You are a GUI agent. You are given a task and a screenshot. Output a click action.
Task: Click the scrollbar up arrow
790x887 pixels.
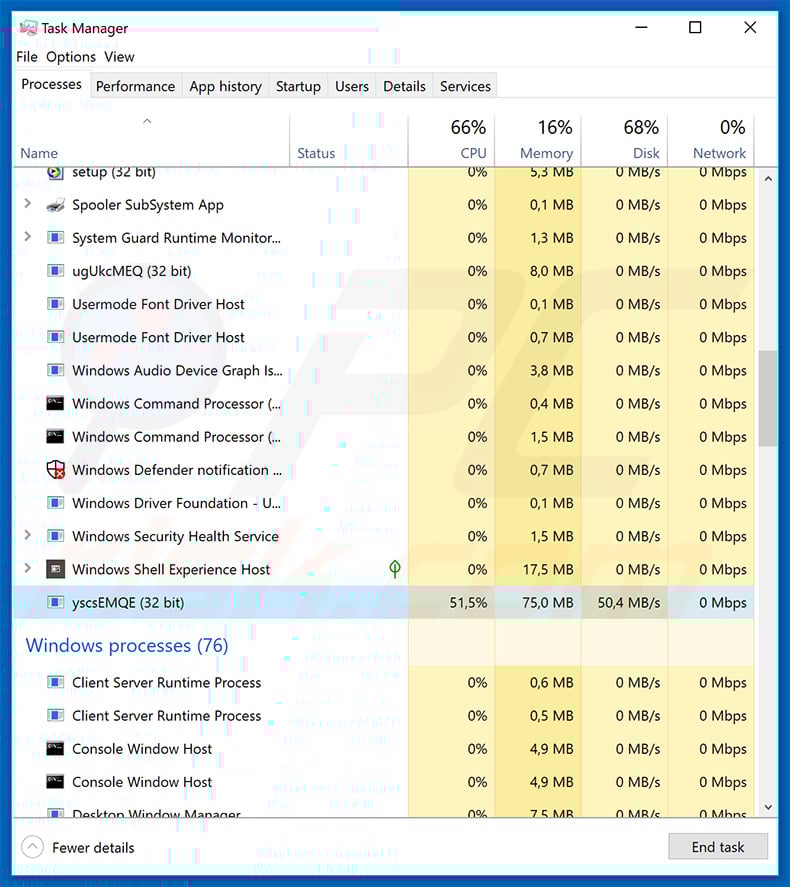pos(767,179)
